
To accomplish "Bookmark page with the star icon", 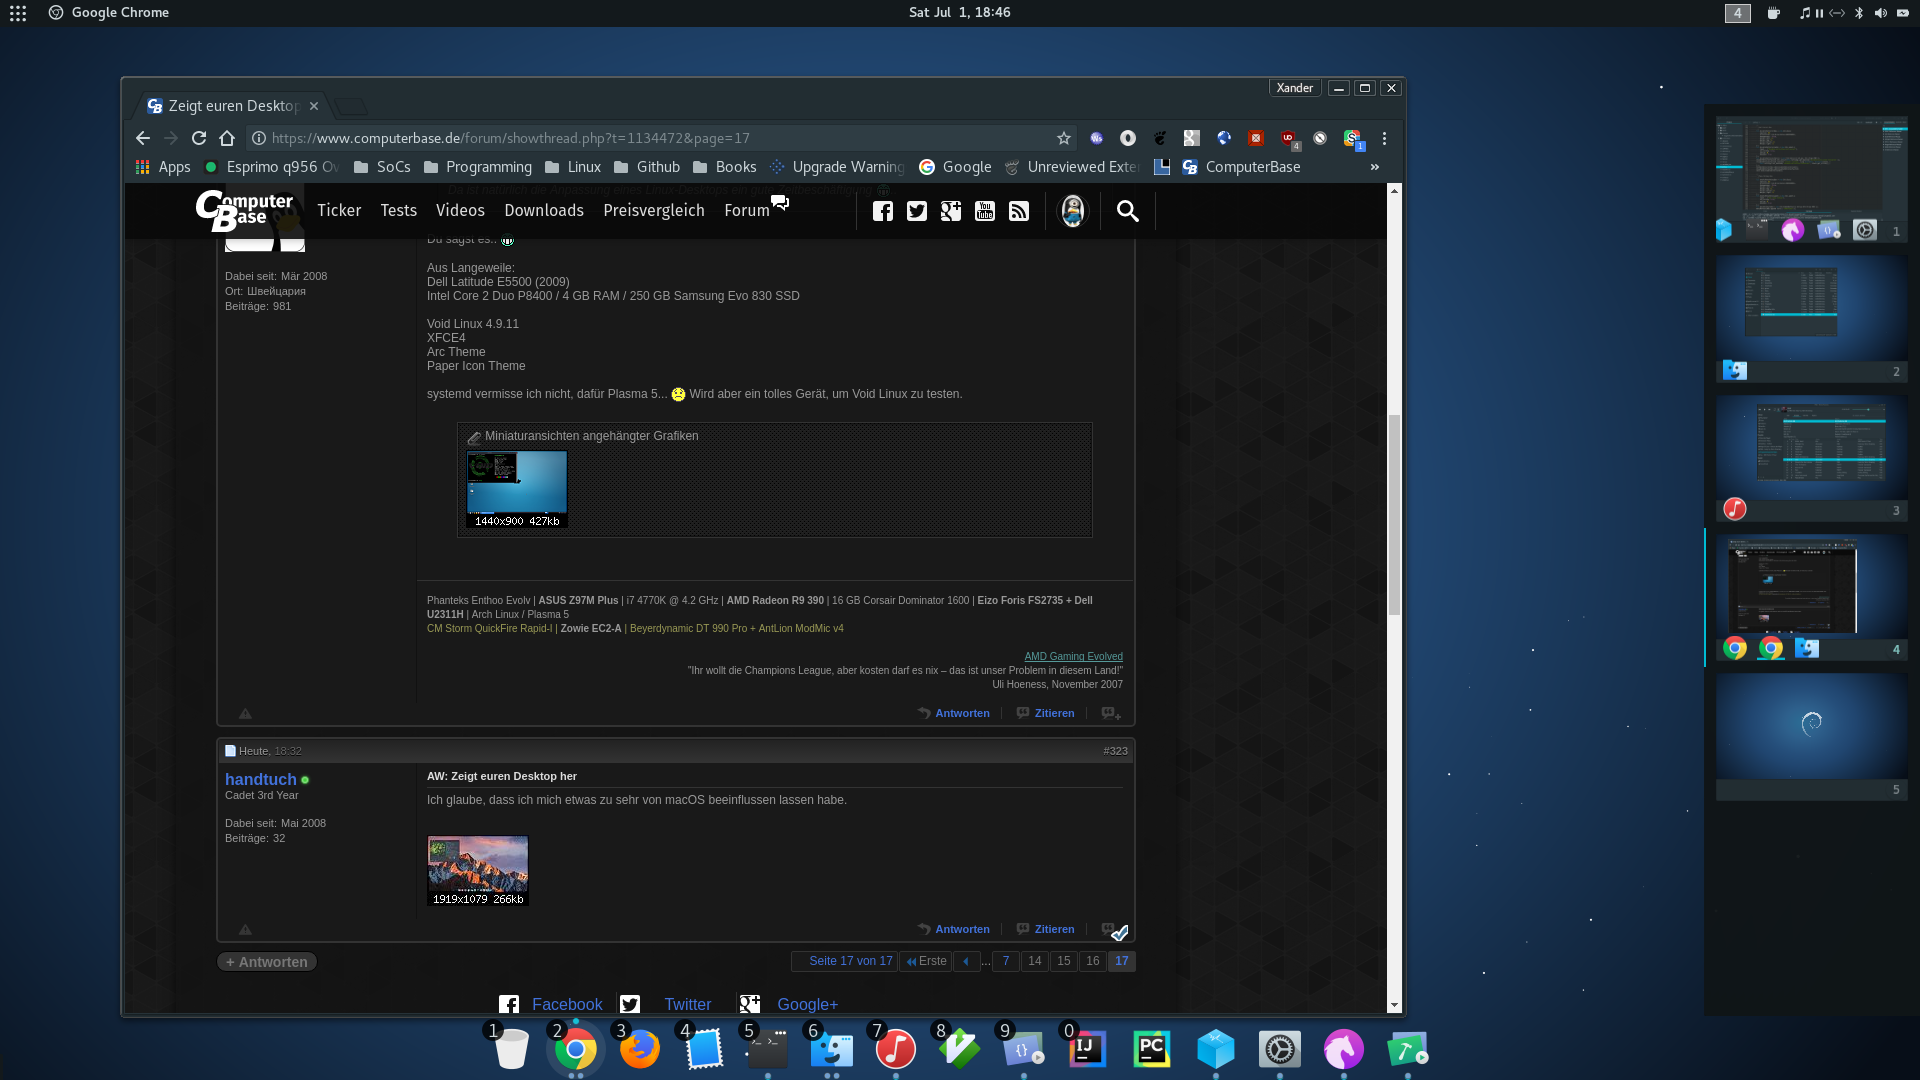I will (1064, 138).
